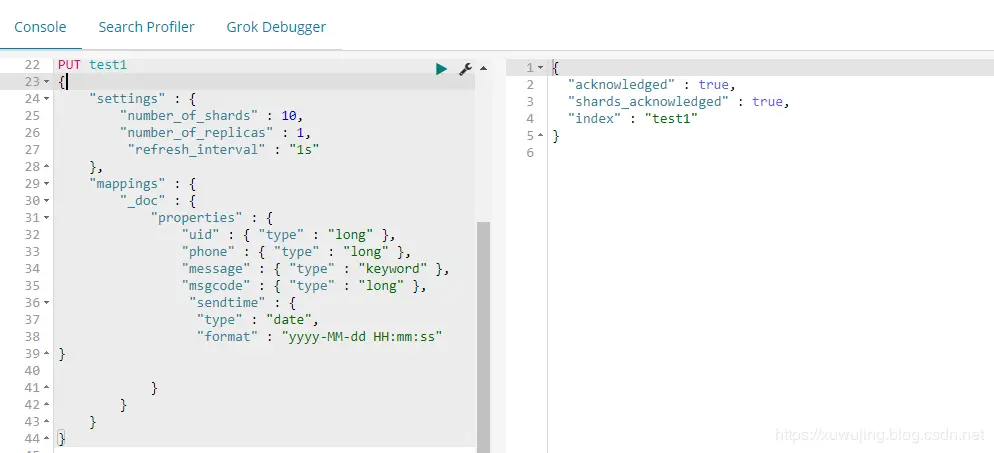This screenshot has height=453, width=994.
Task: Fold the _doc block at line 30
Action: click(x=47, y=201)
